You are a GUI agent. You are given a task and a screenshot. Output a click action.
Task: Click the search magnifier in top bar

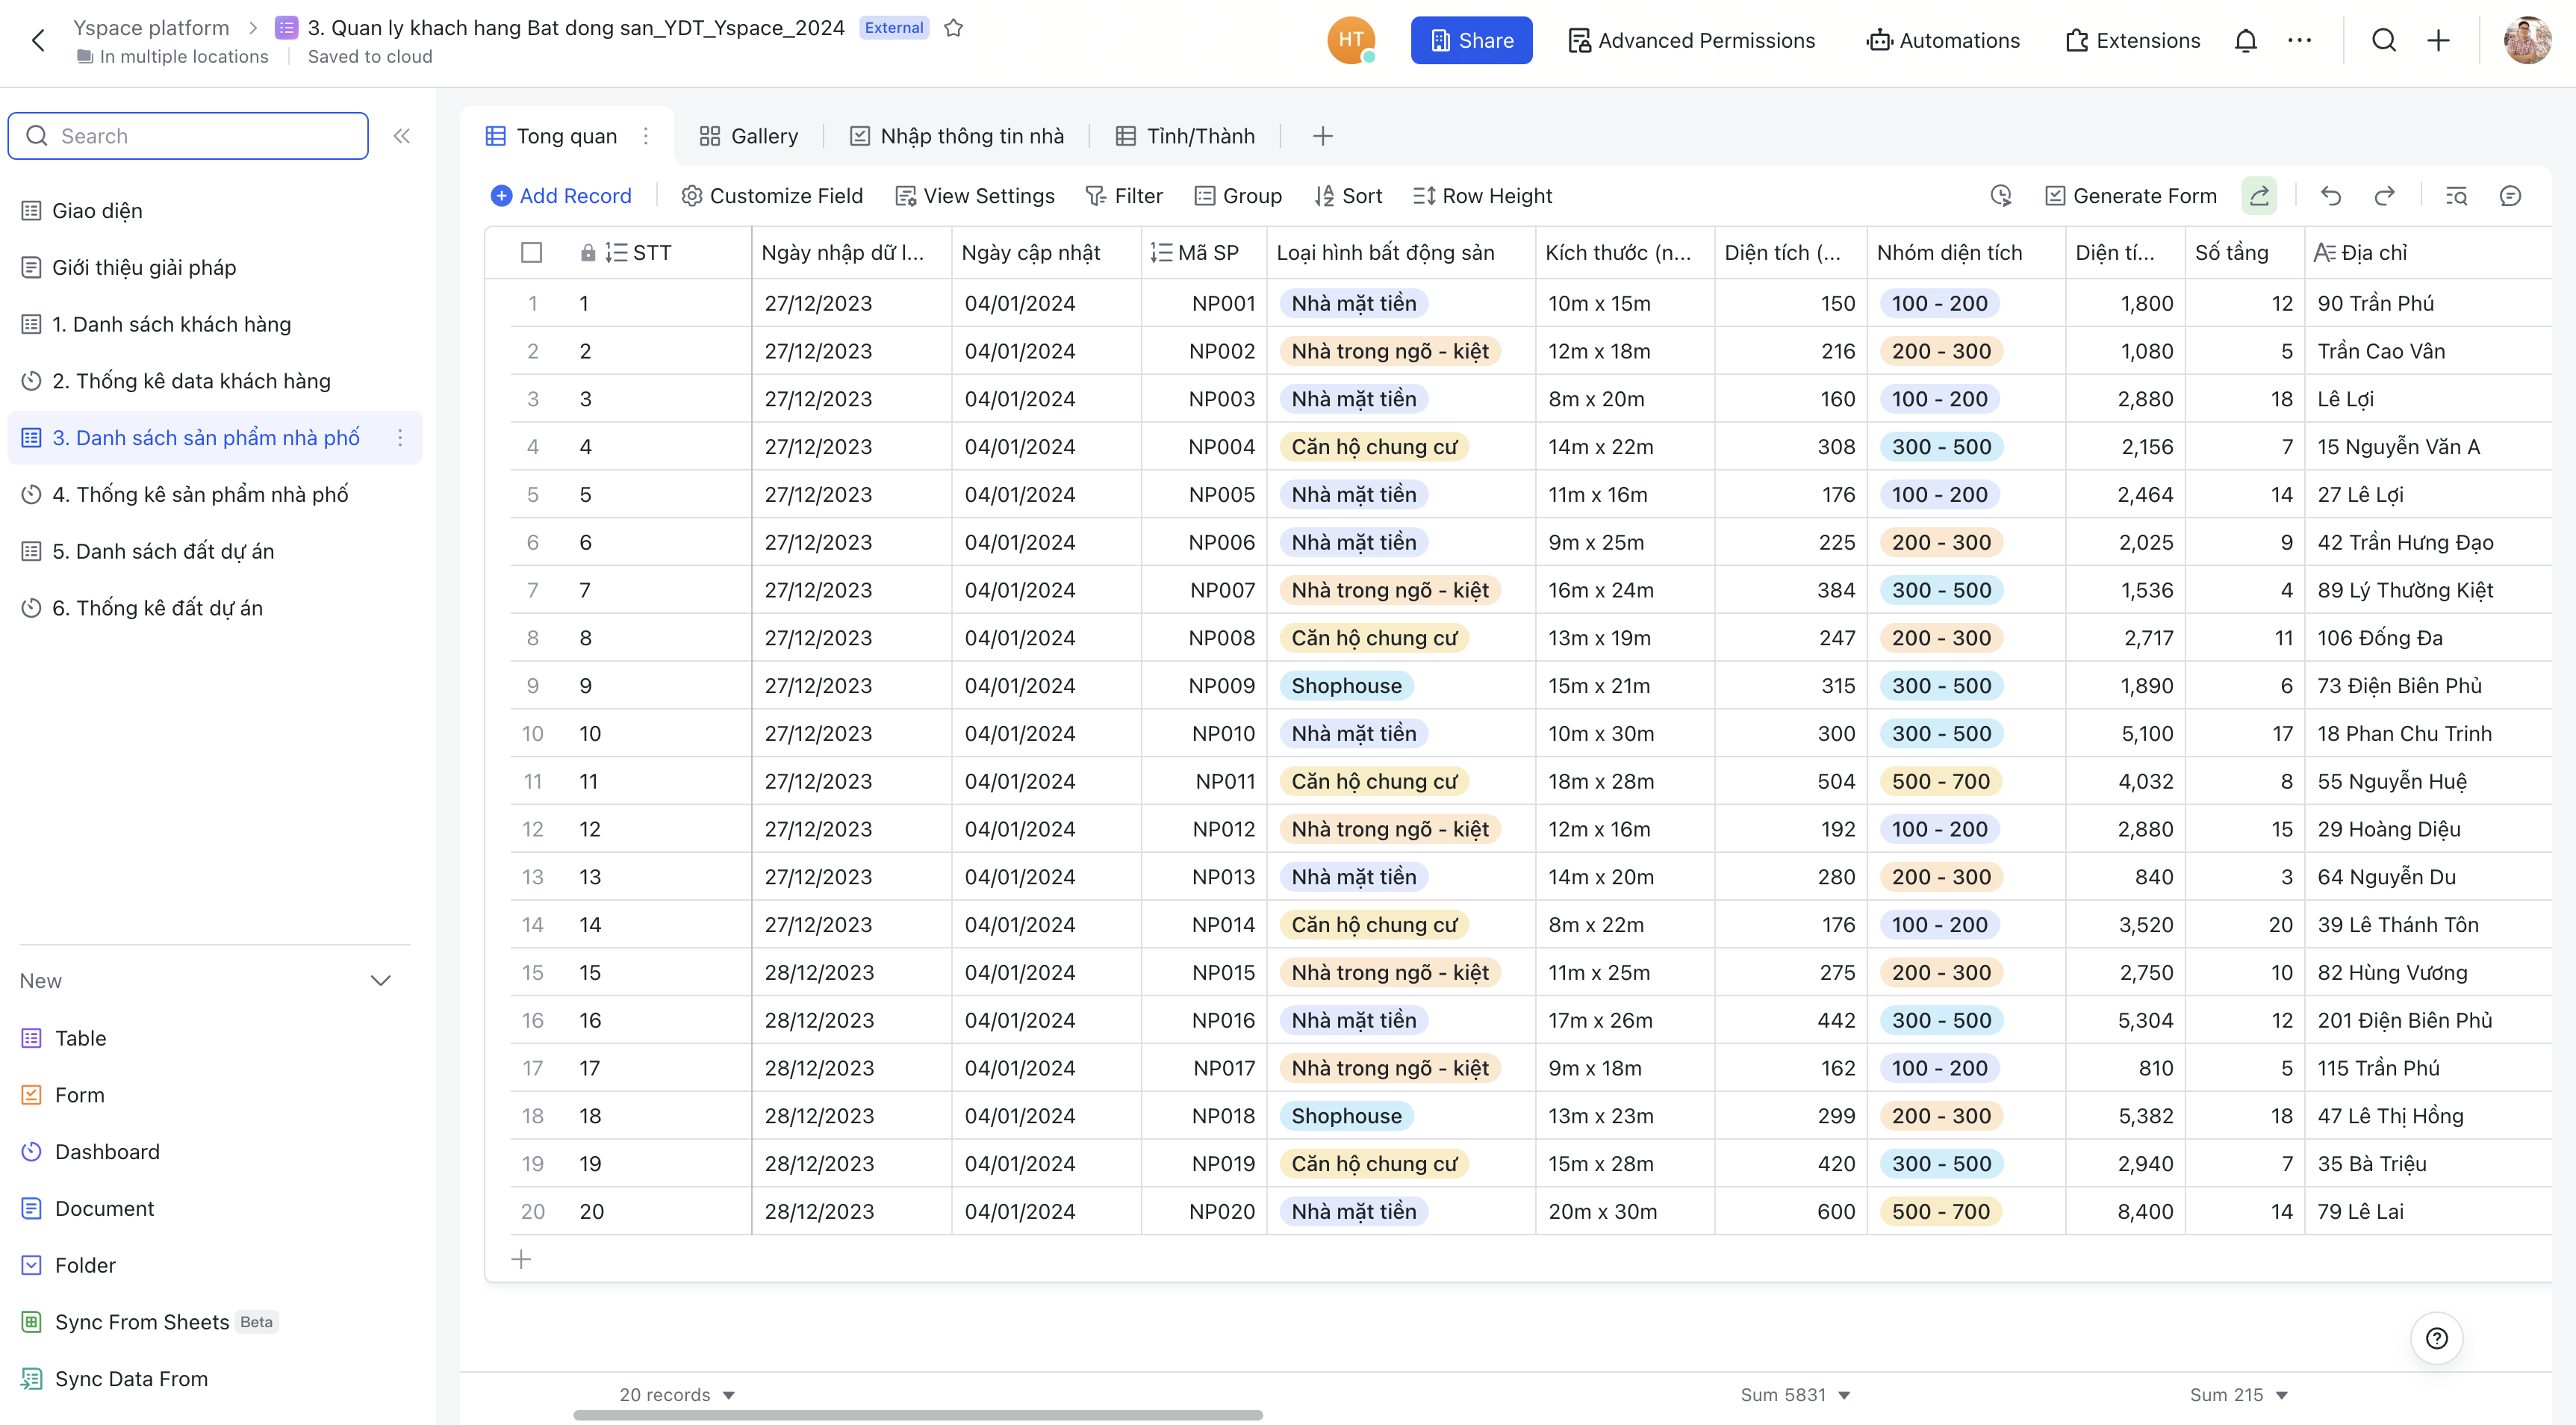coord(2384,41)
